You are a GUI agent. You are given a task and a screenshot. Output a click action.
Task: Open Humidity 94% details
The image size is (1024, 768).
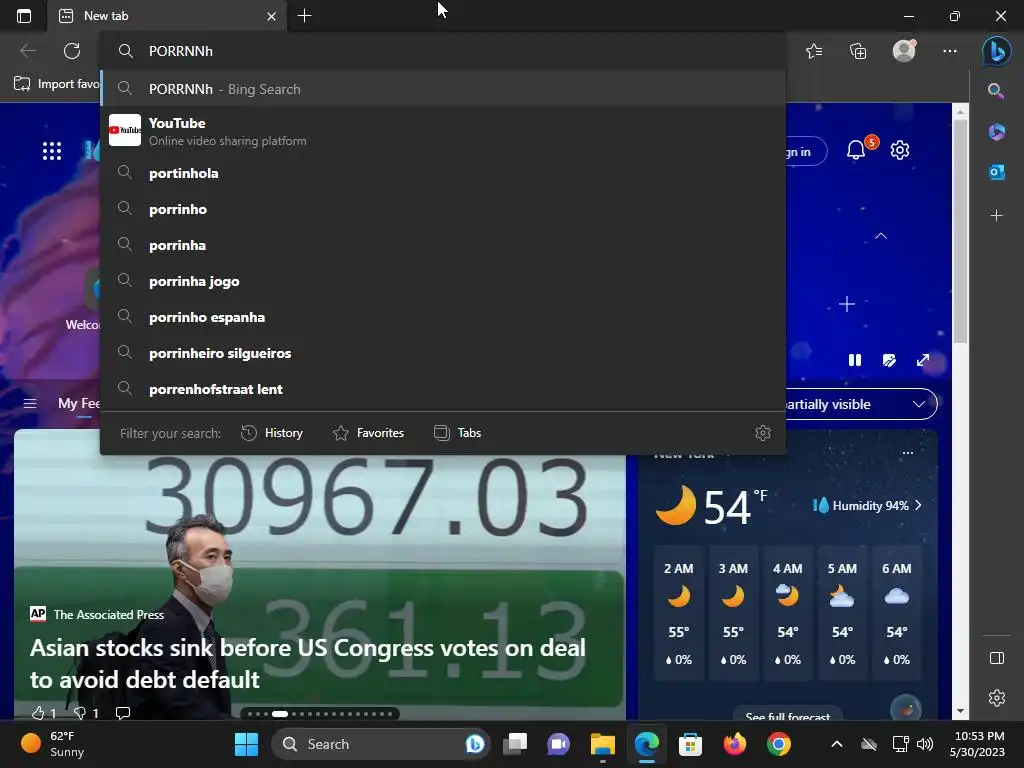click(867, 505)
